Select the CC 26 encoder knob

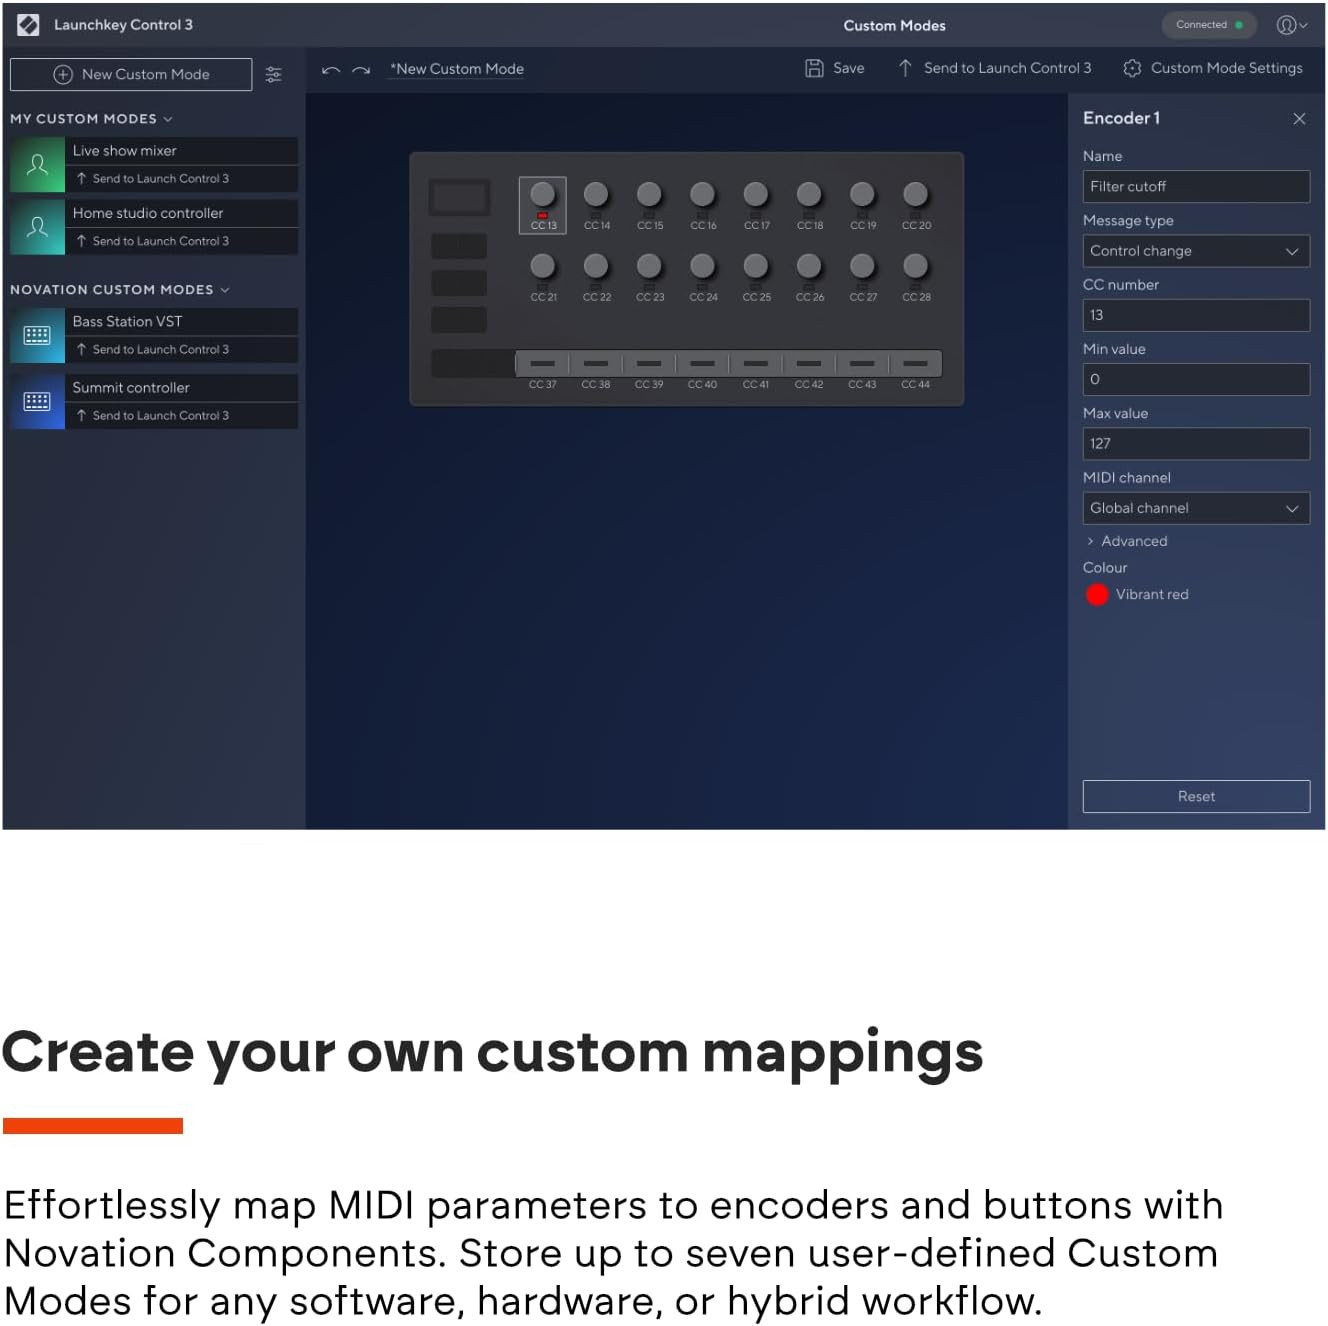(809, 266)
